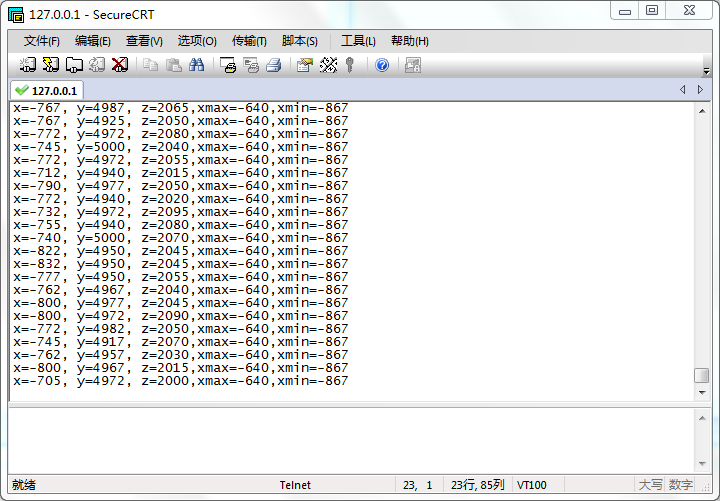Click Connect in Tab toolbar icon
This screenshot has width=720, height=501.
[x=74, y=65]
